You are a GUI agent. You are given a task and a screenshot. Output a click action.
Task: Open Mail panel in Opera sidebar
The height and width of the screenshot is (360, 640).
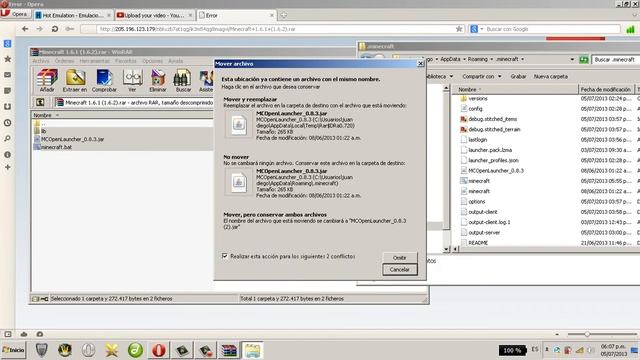tap(7, 75)
